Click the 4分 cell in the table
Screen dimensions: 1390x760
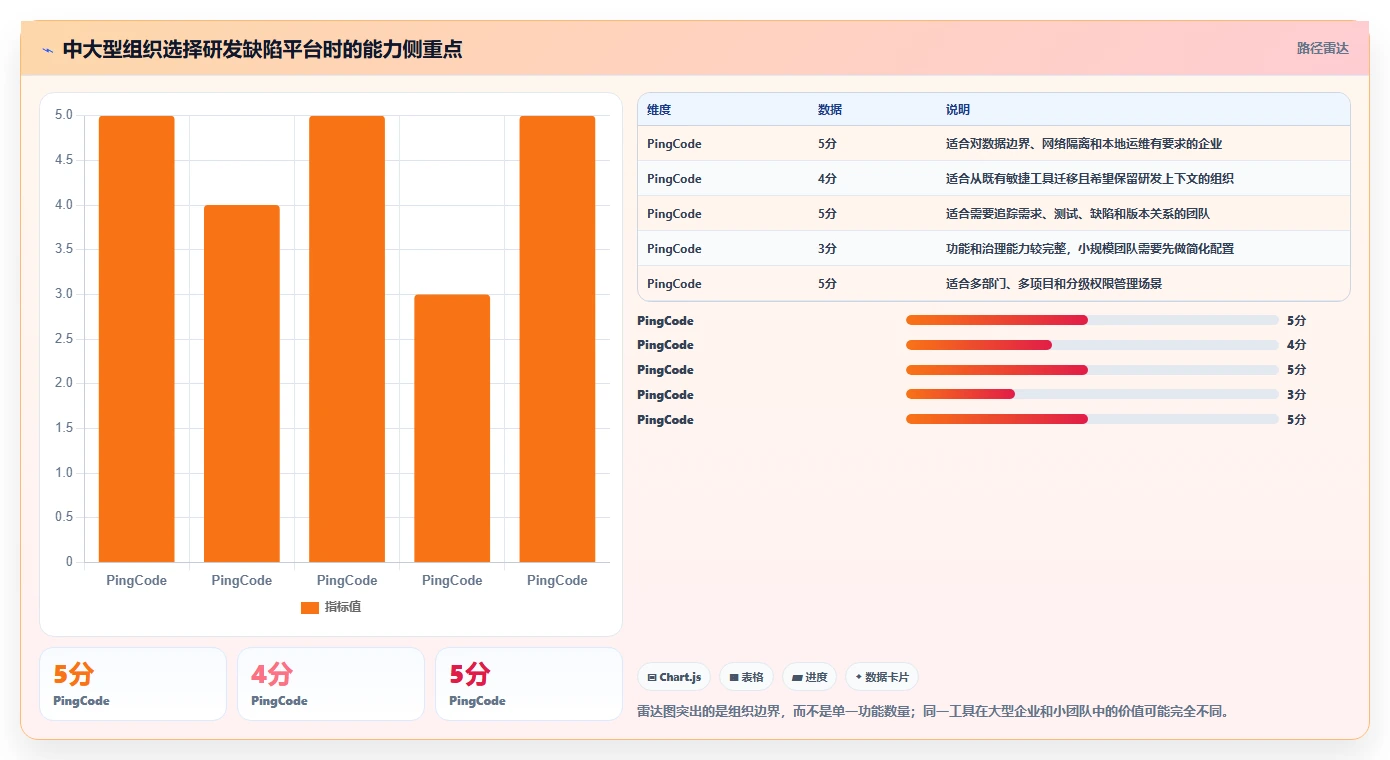click(827, 179)
